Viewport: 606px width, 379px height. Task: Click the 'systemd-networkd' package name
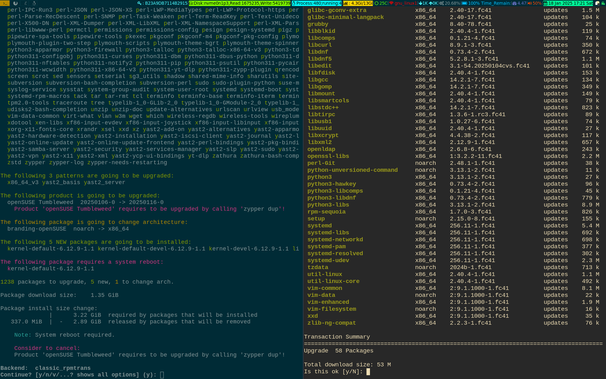click(335, 240)
